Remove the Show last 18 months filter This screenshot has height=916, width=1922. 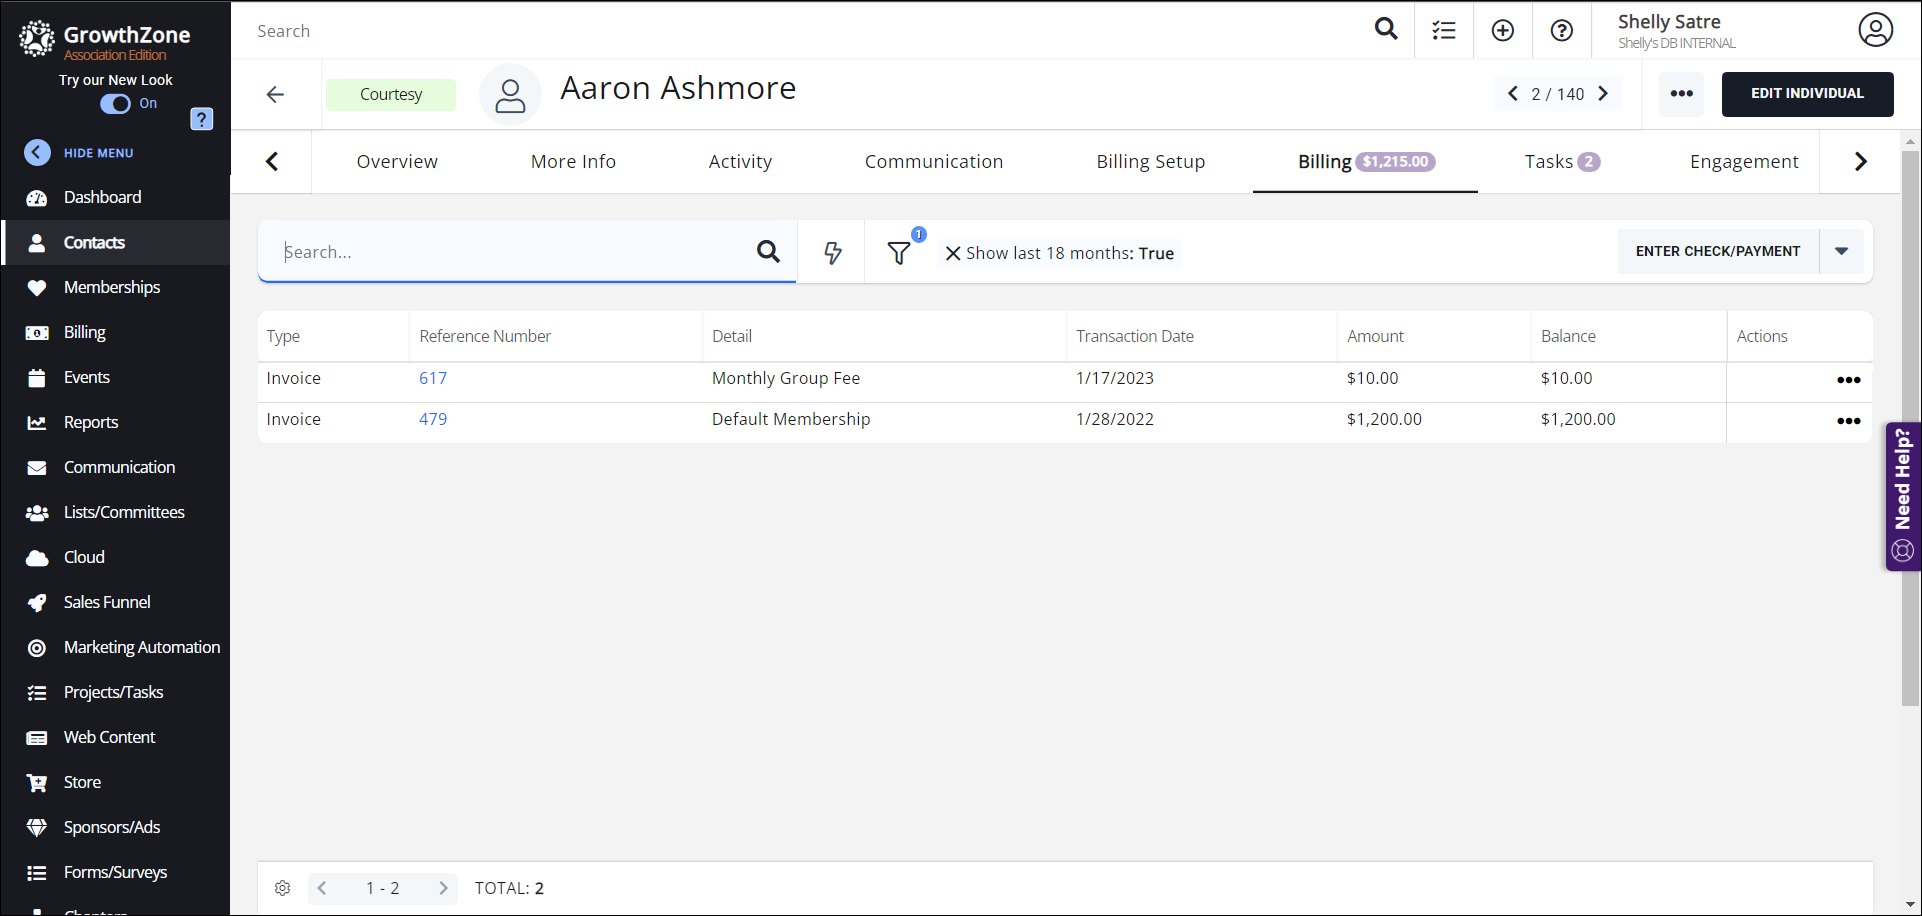pos(953,254)
